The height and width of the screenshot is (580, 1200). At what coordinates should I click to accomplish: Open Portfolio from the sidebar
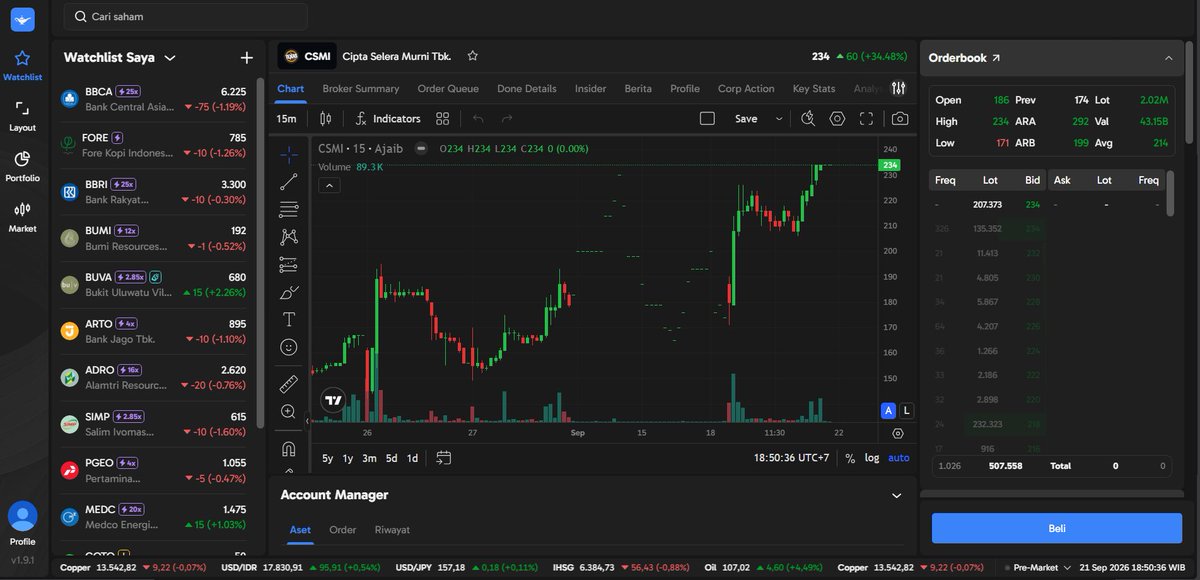(22, 166)
